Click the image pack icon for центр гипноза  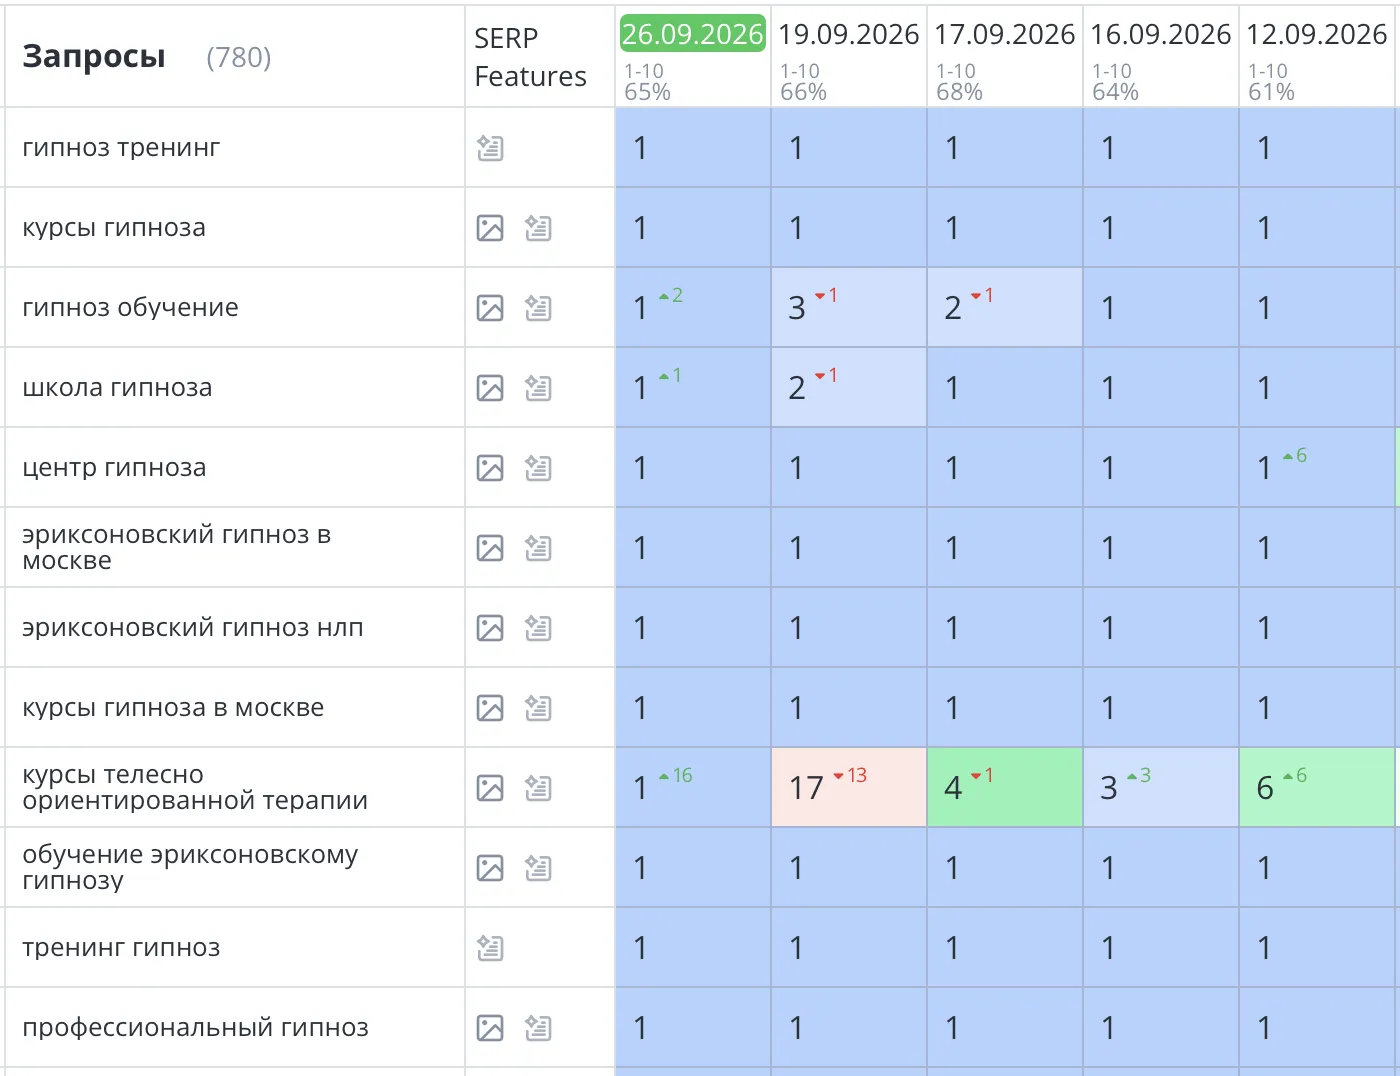click(x=490, y=468)
